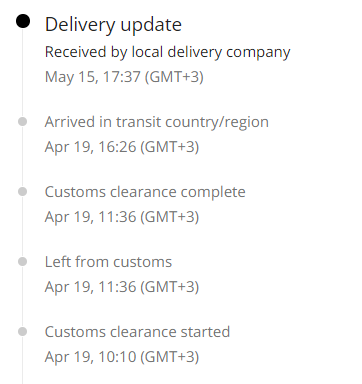Click the gray dot beside Left from customs
This screenshot has height=384, width=362.
(x=23, y=262)
